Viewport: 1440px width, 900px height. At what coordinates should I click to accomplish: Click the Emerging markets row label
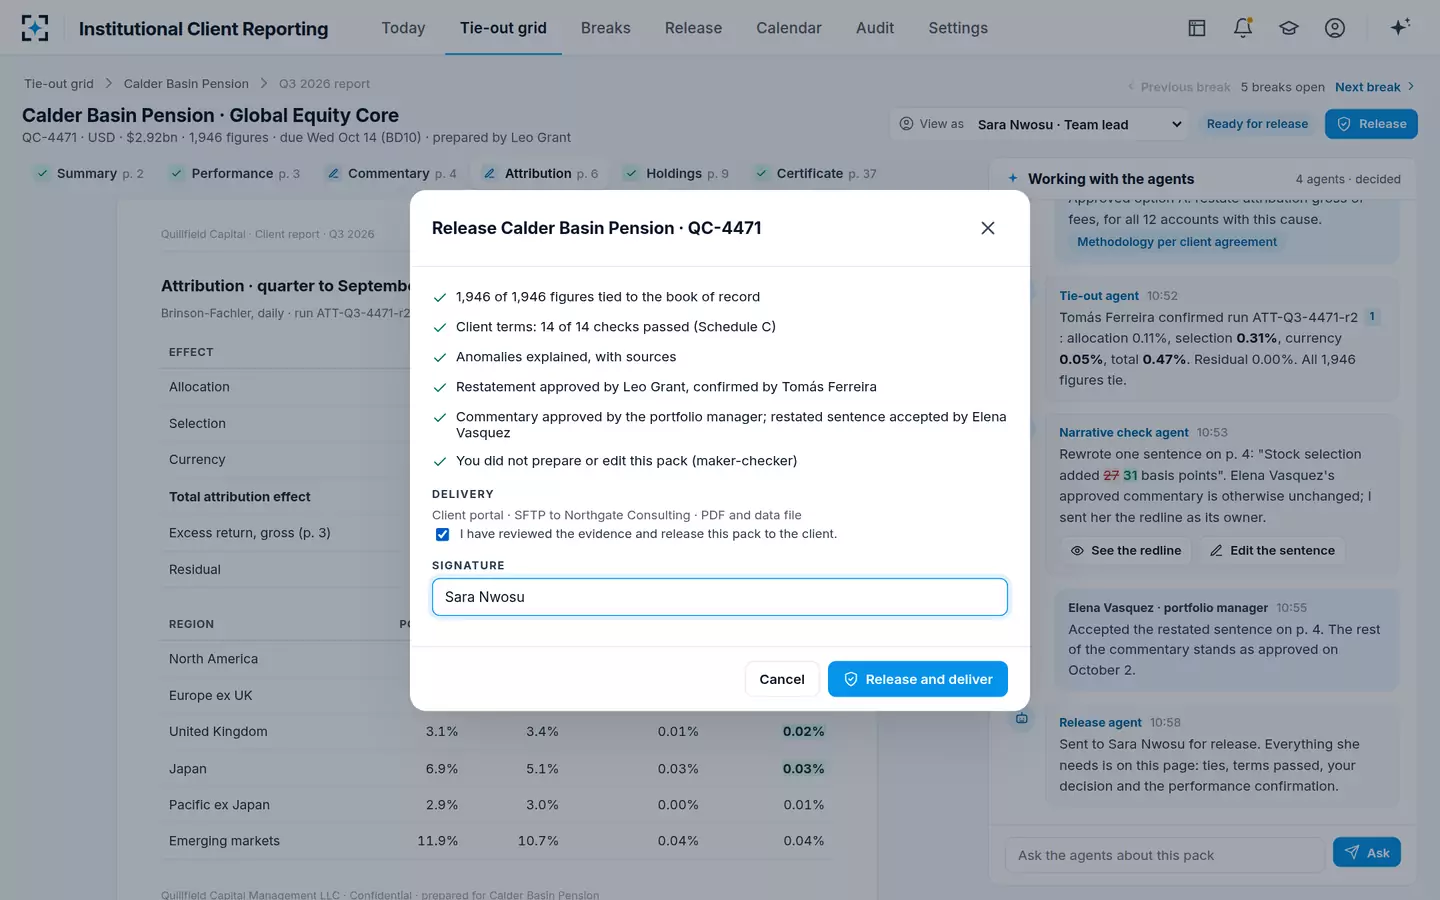(224, 841)
